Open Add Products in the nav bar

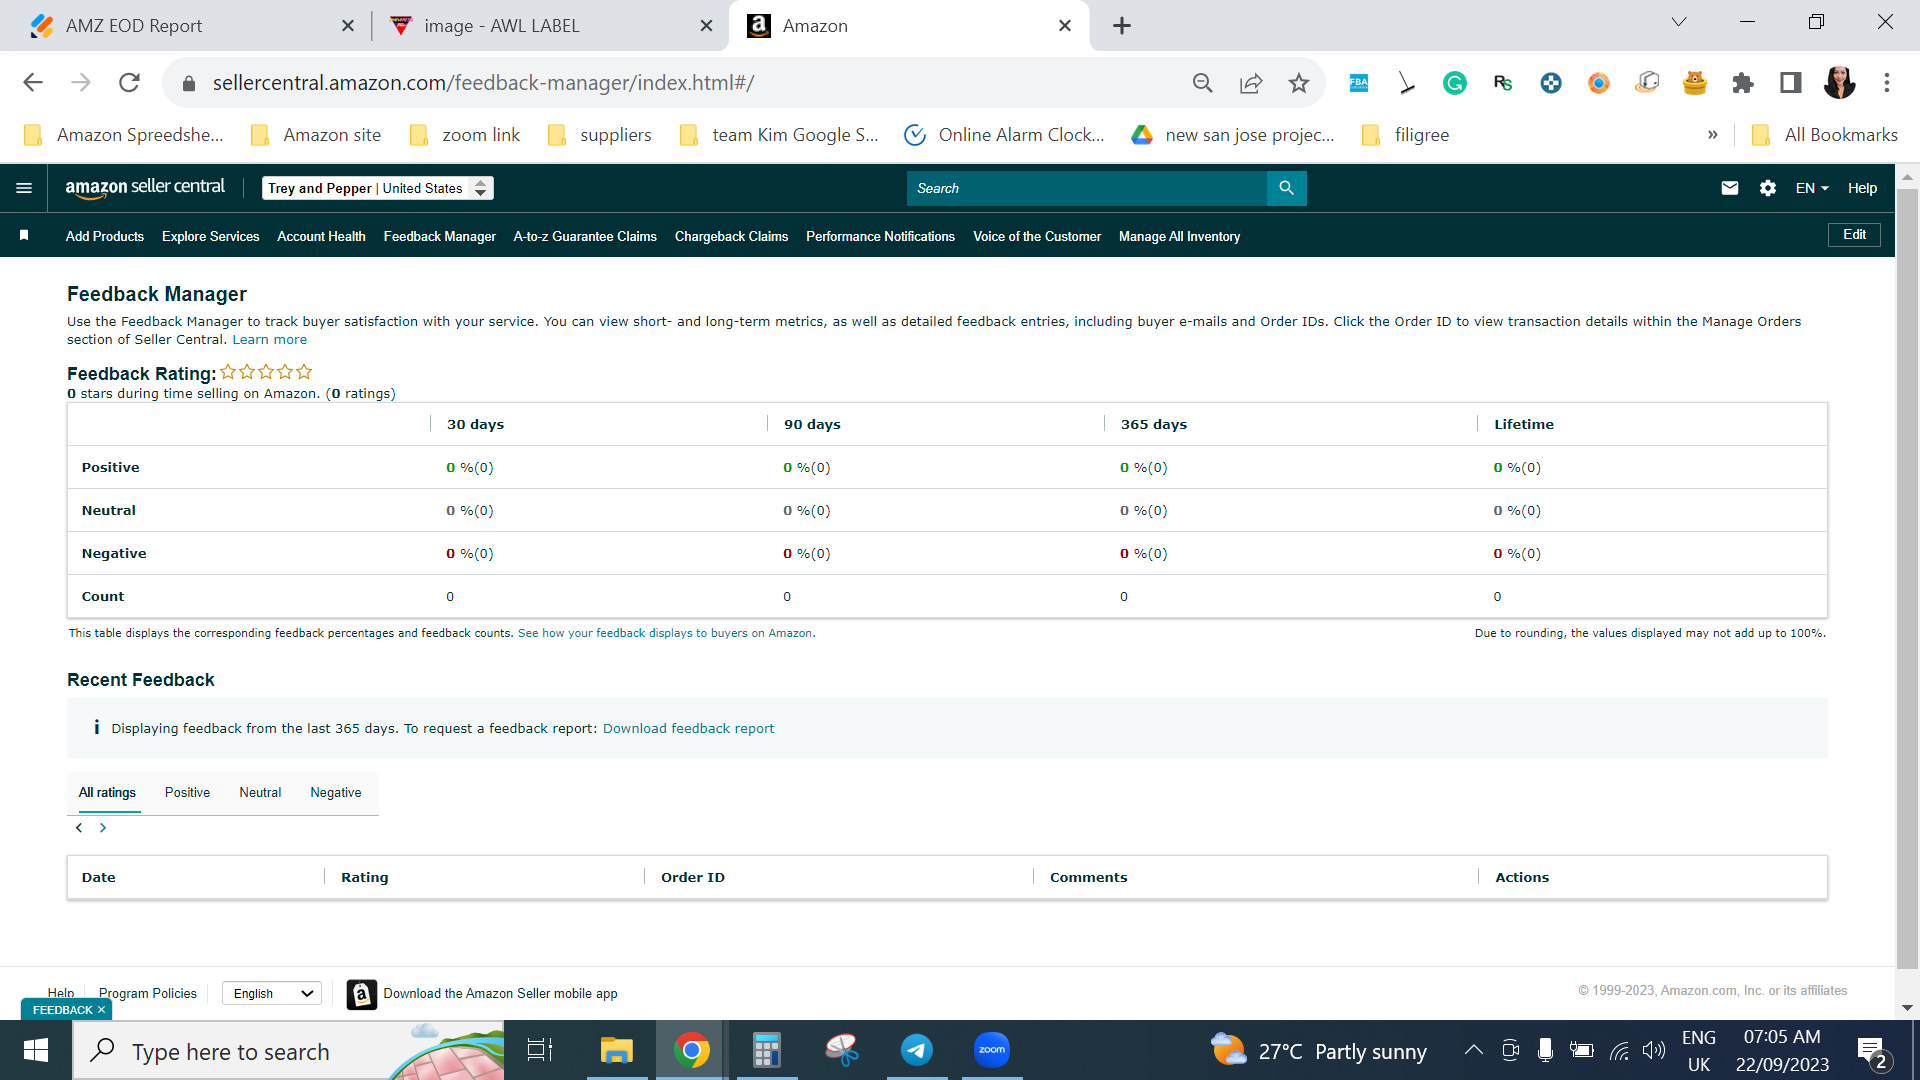pyautogui.click(x=105, y=236)
